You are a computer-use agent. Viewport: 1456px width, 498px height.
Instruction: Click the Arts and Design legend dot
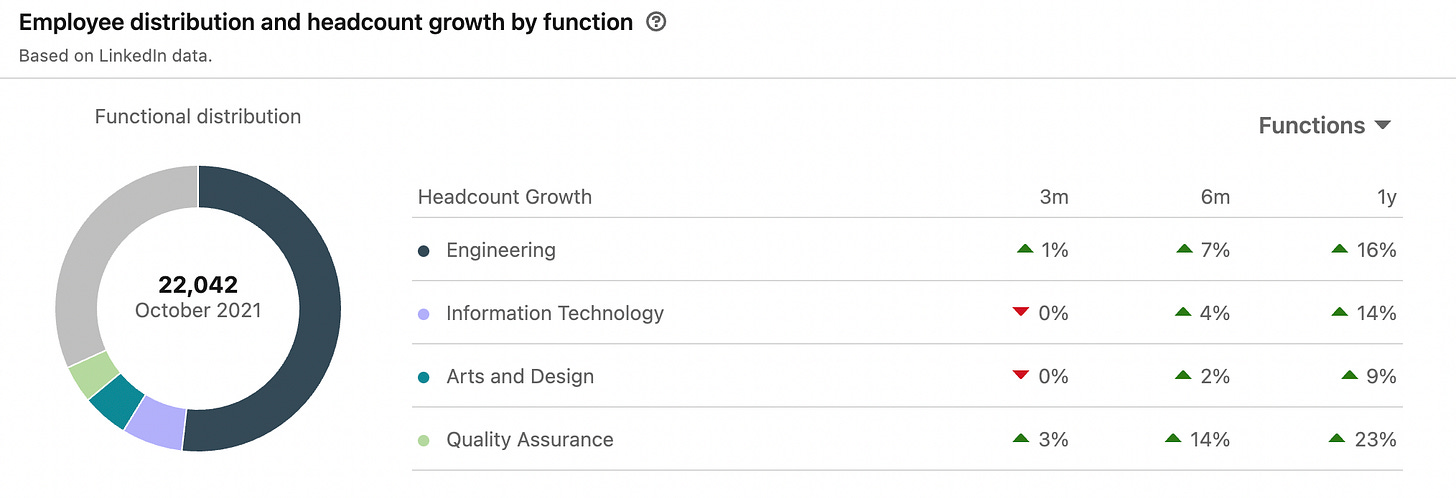coord(423,377)
